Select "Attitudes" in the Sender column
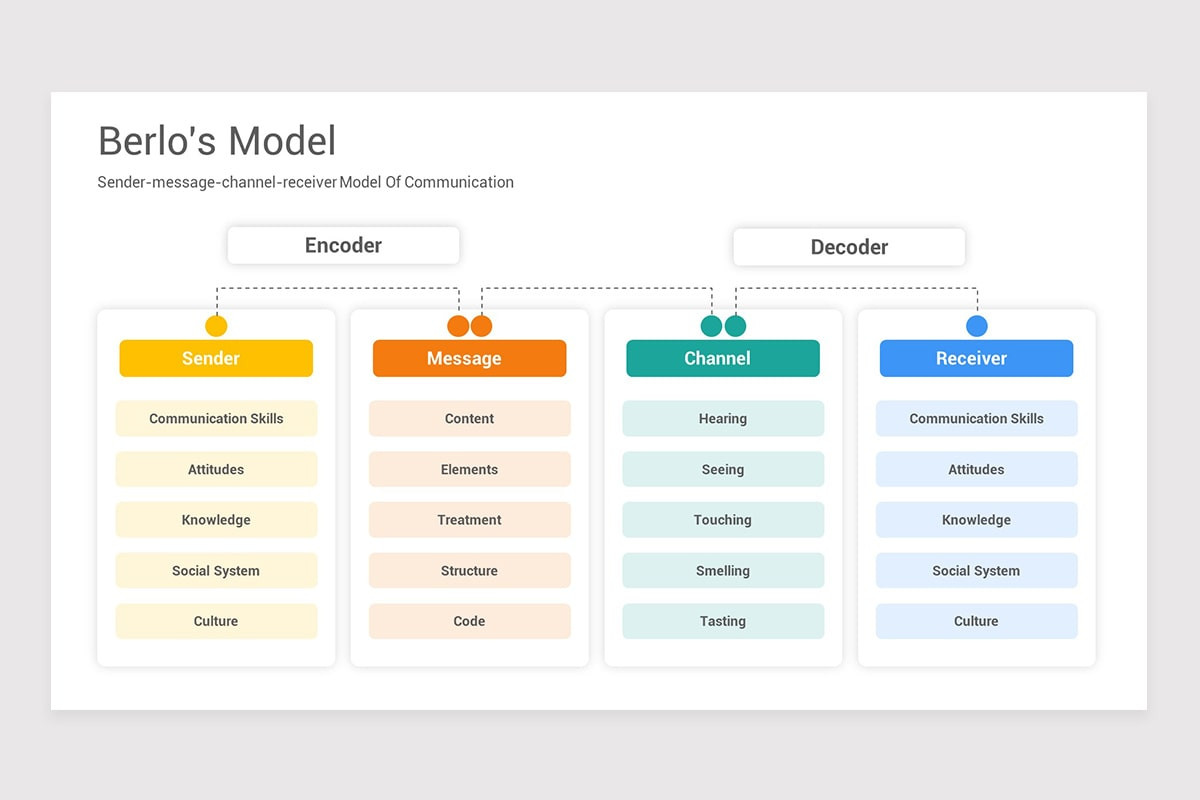The width and height of the screenshot is (1200, 800). click(216, 469)
